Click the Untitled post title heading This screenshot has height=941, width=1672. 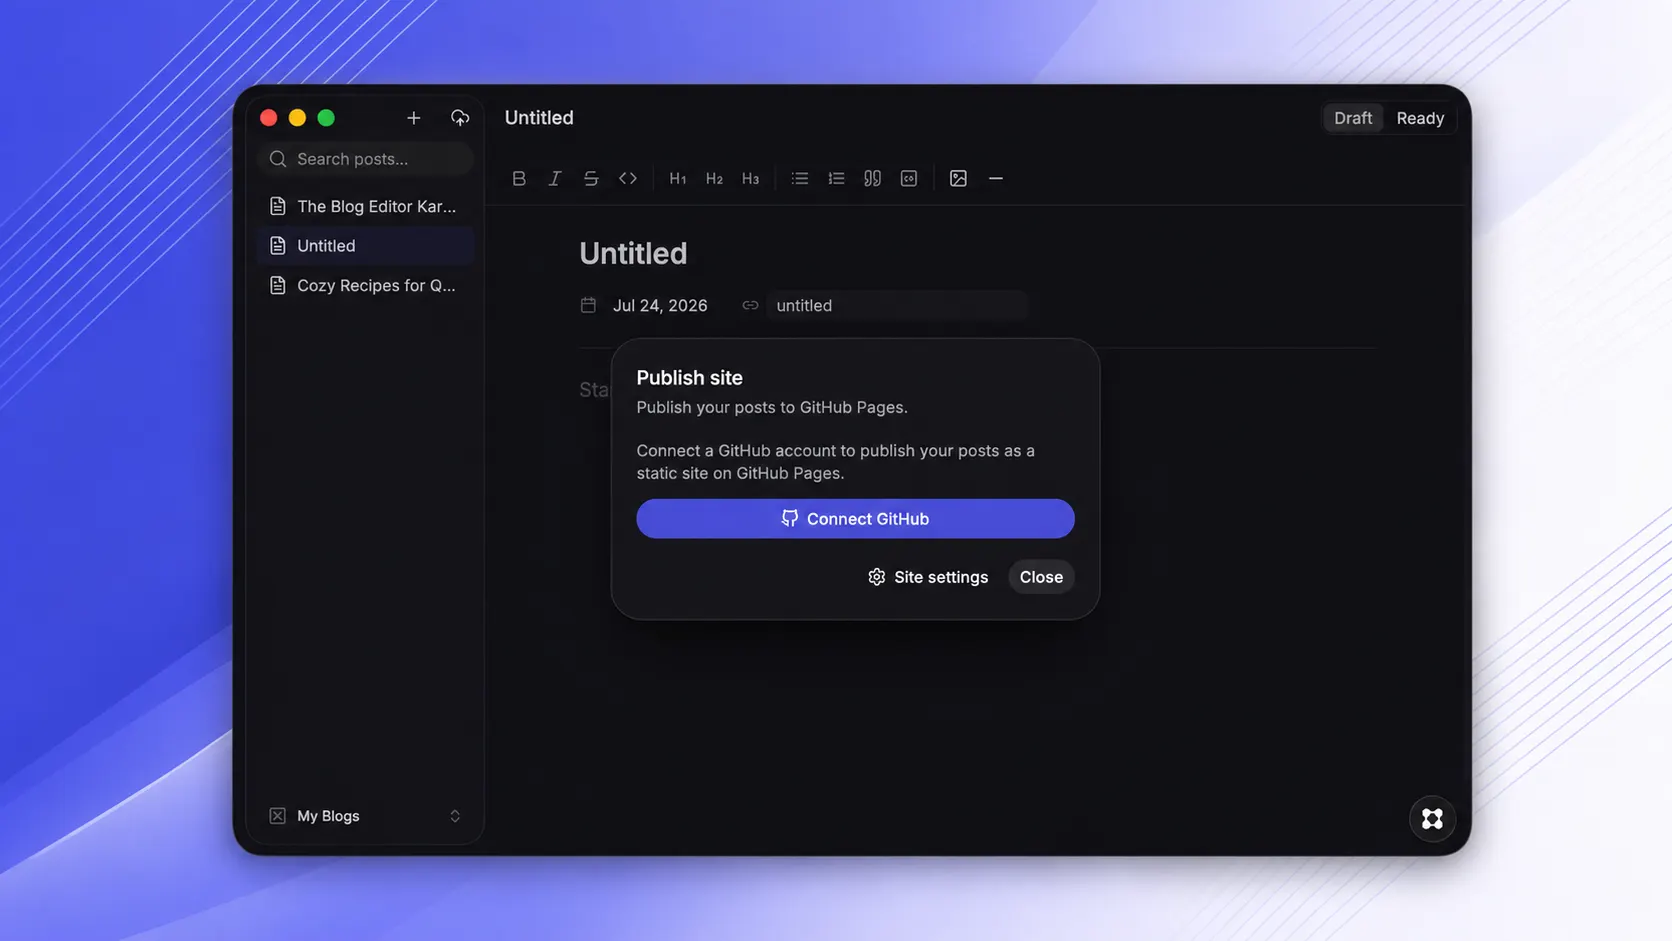633,254
